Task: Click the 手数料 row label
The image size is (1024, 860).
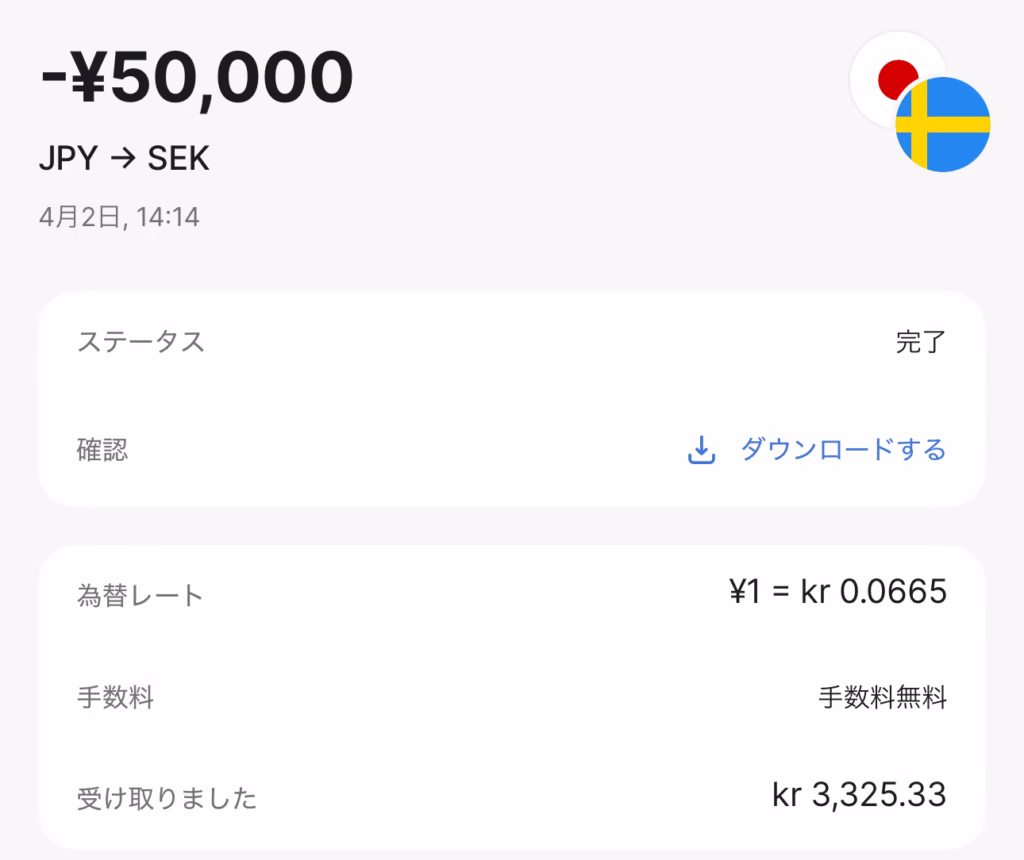Action: 116,697
